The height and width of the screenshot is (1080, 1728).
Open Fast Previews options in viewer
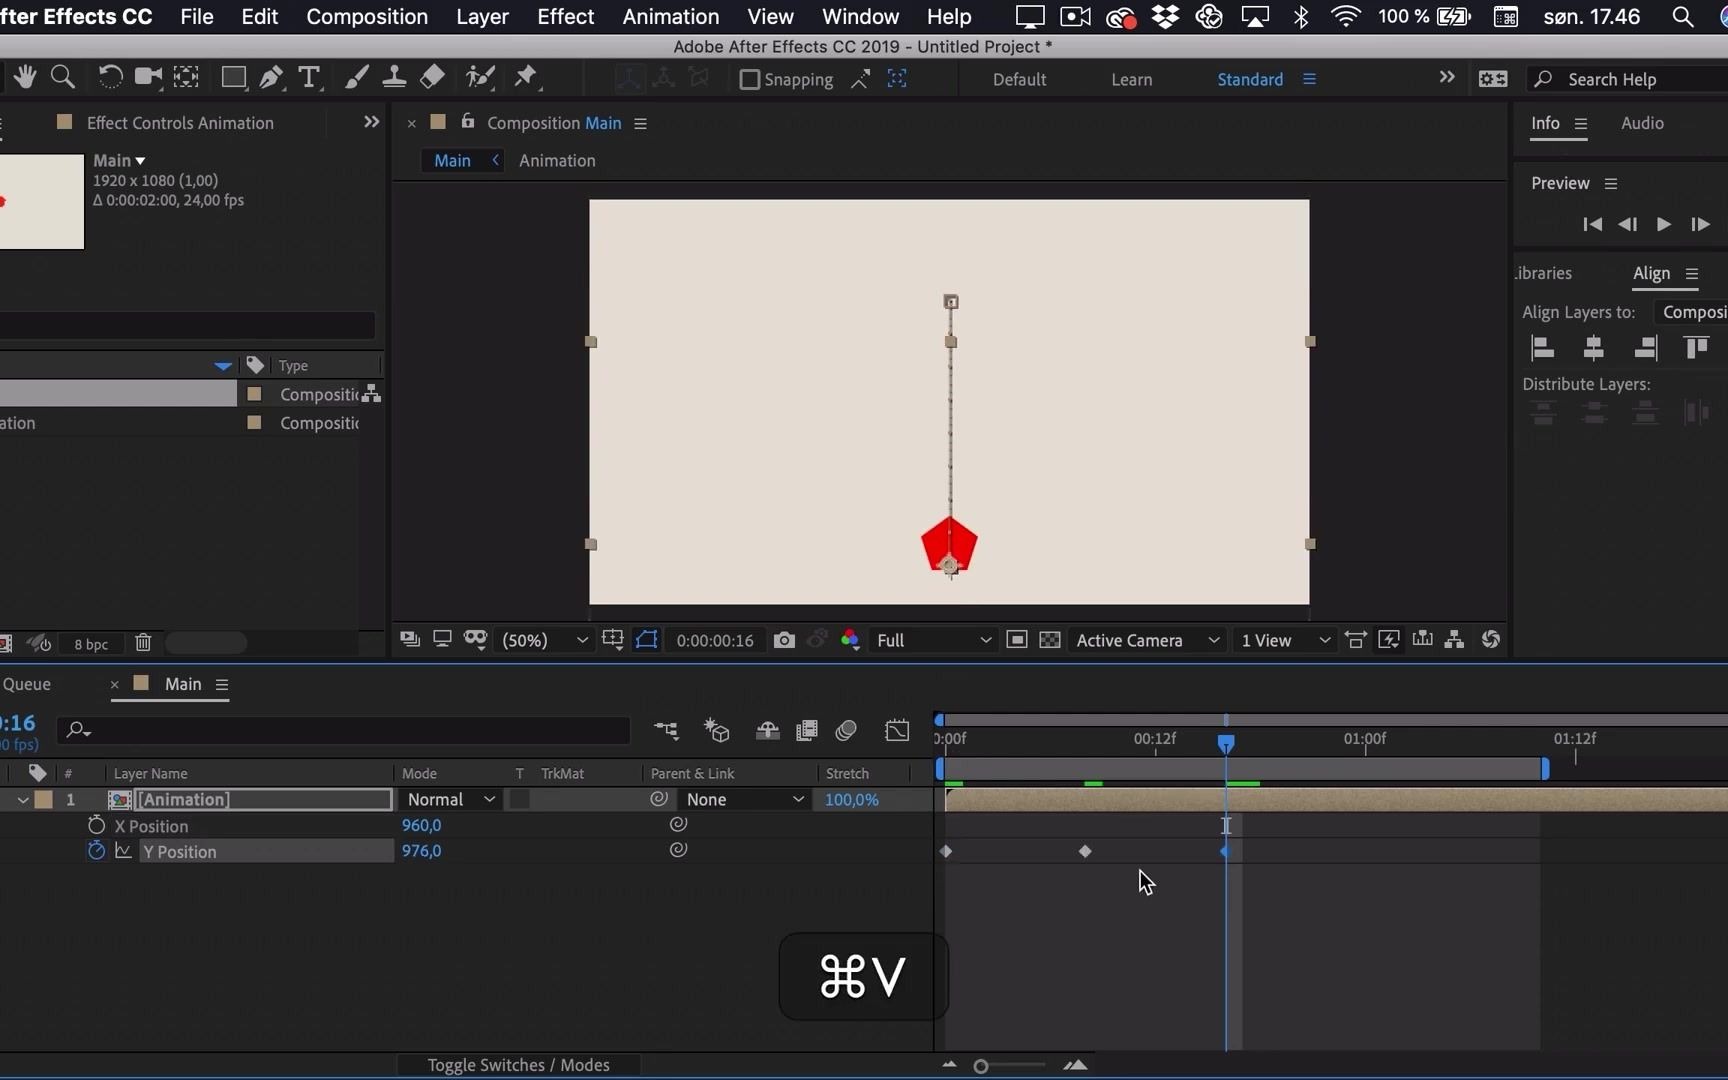pyautogui.click(x=1389, y=640)
